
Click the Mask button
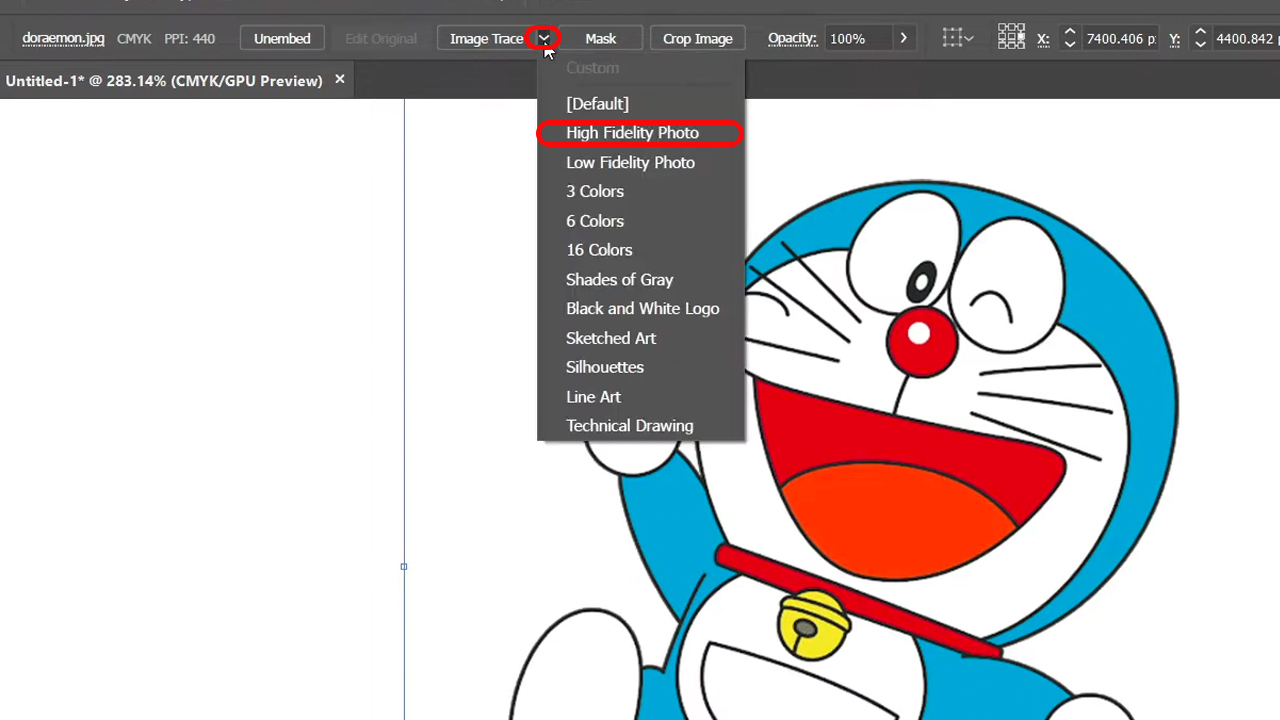click(x=600, y=38)
